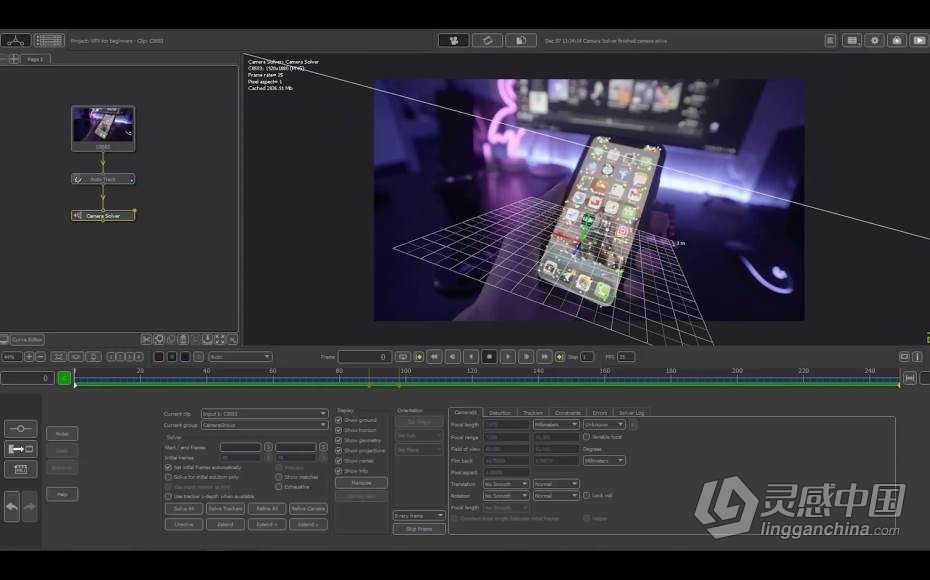Select the Camera Solver node
The height and width of the screenshot is (580, 930).
[103, 215]
